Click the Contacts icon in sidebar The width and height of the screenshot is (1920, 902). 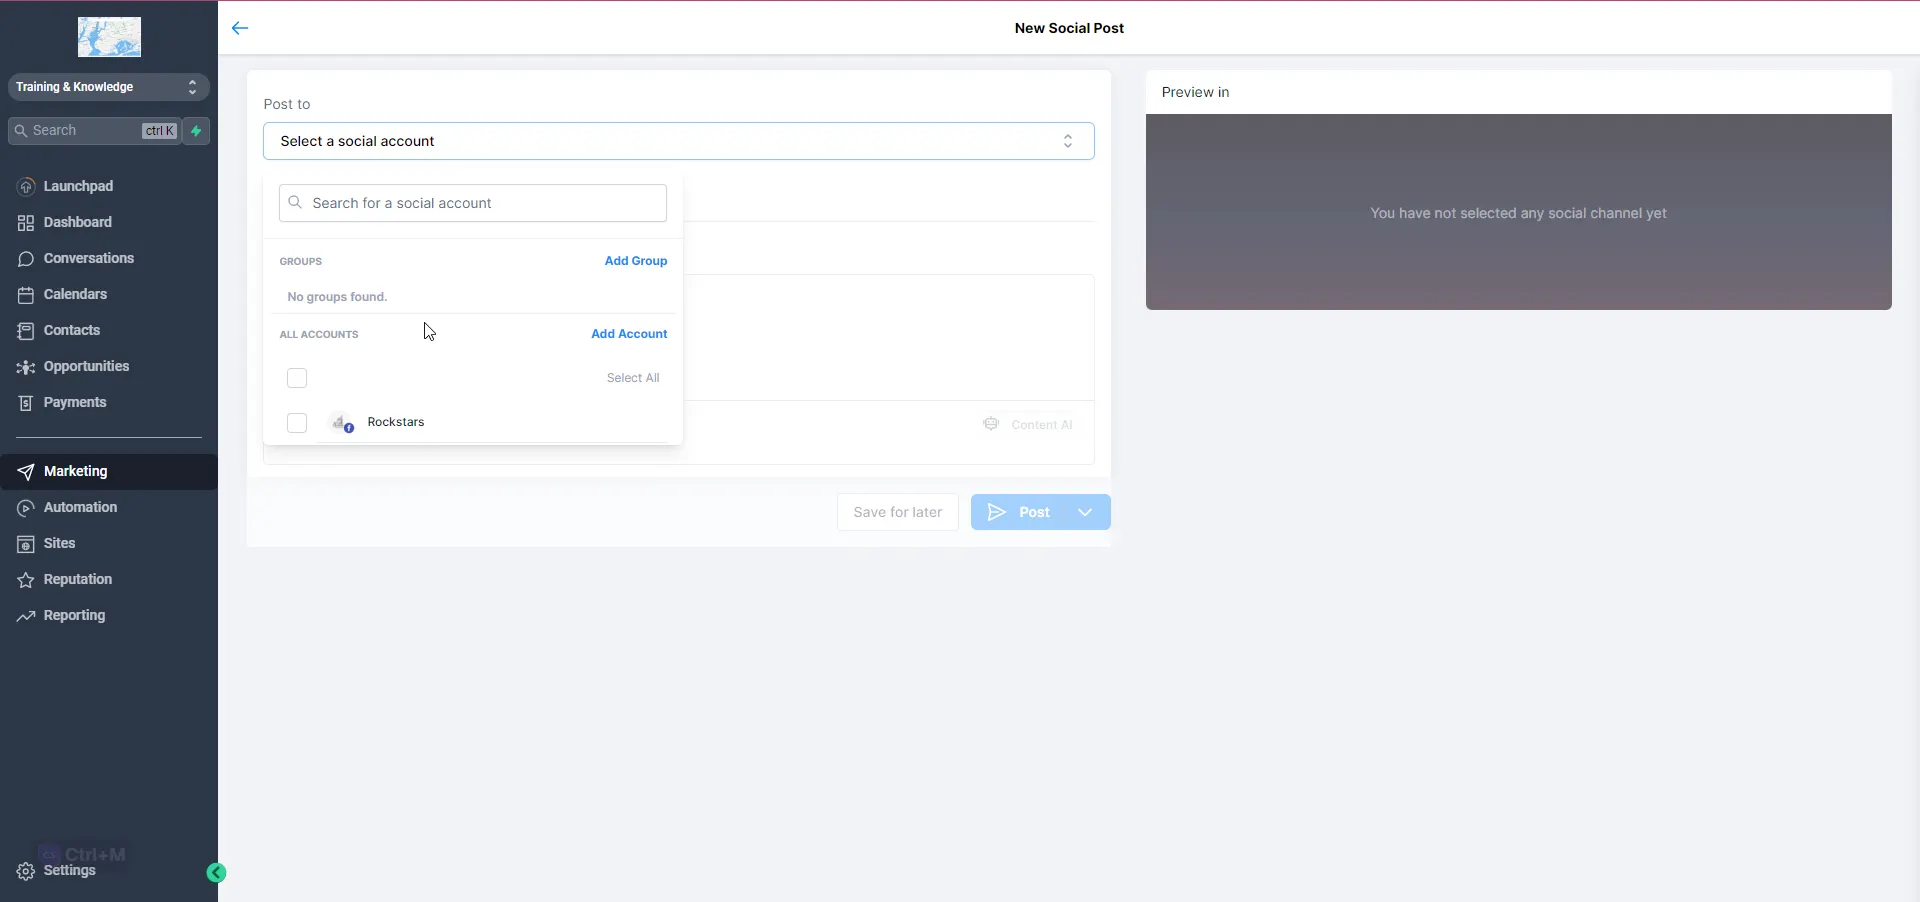(x=26, y=331)
